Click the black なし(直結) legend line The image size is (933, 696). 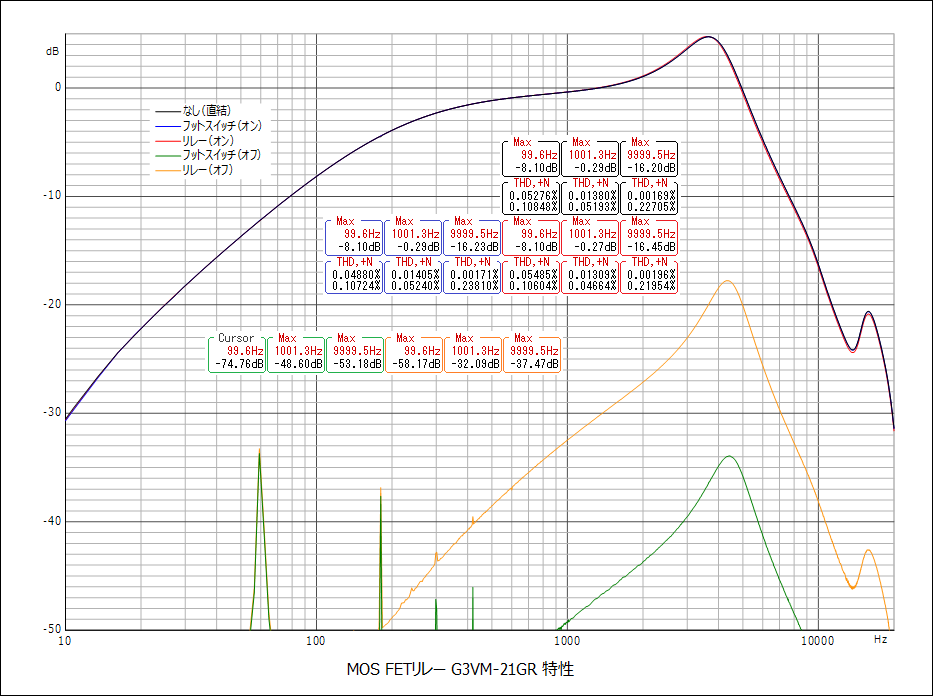(x=168, y=111)
